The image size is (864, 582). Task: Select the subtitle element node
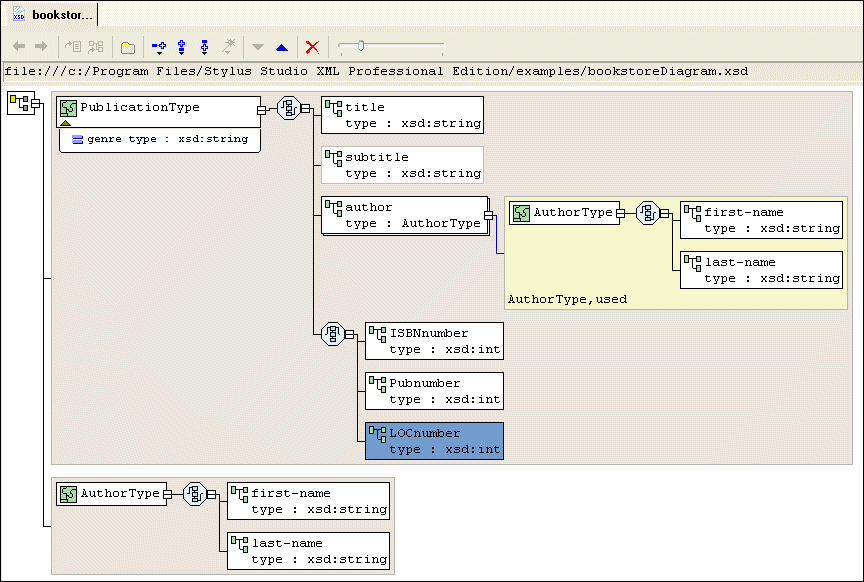tap(402, 165)
